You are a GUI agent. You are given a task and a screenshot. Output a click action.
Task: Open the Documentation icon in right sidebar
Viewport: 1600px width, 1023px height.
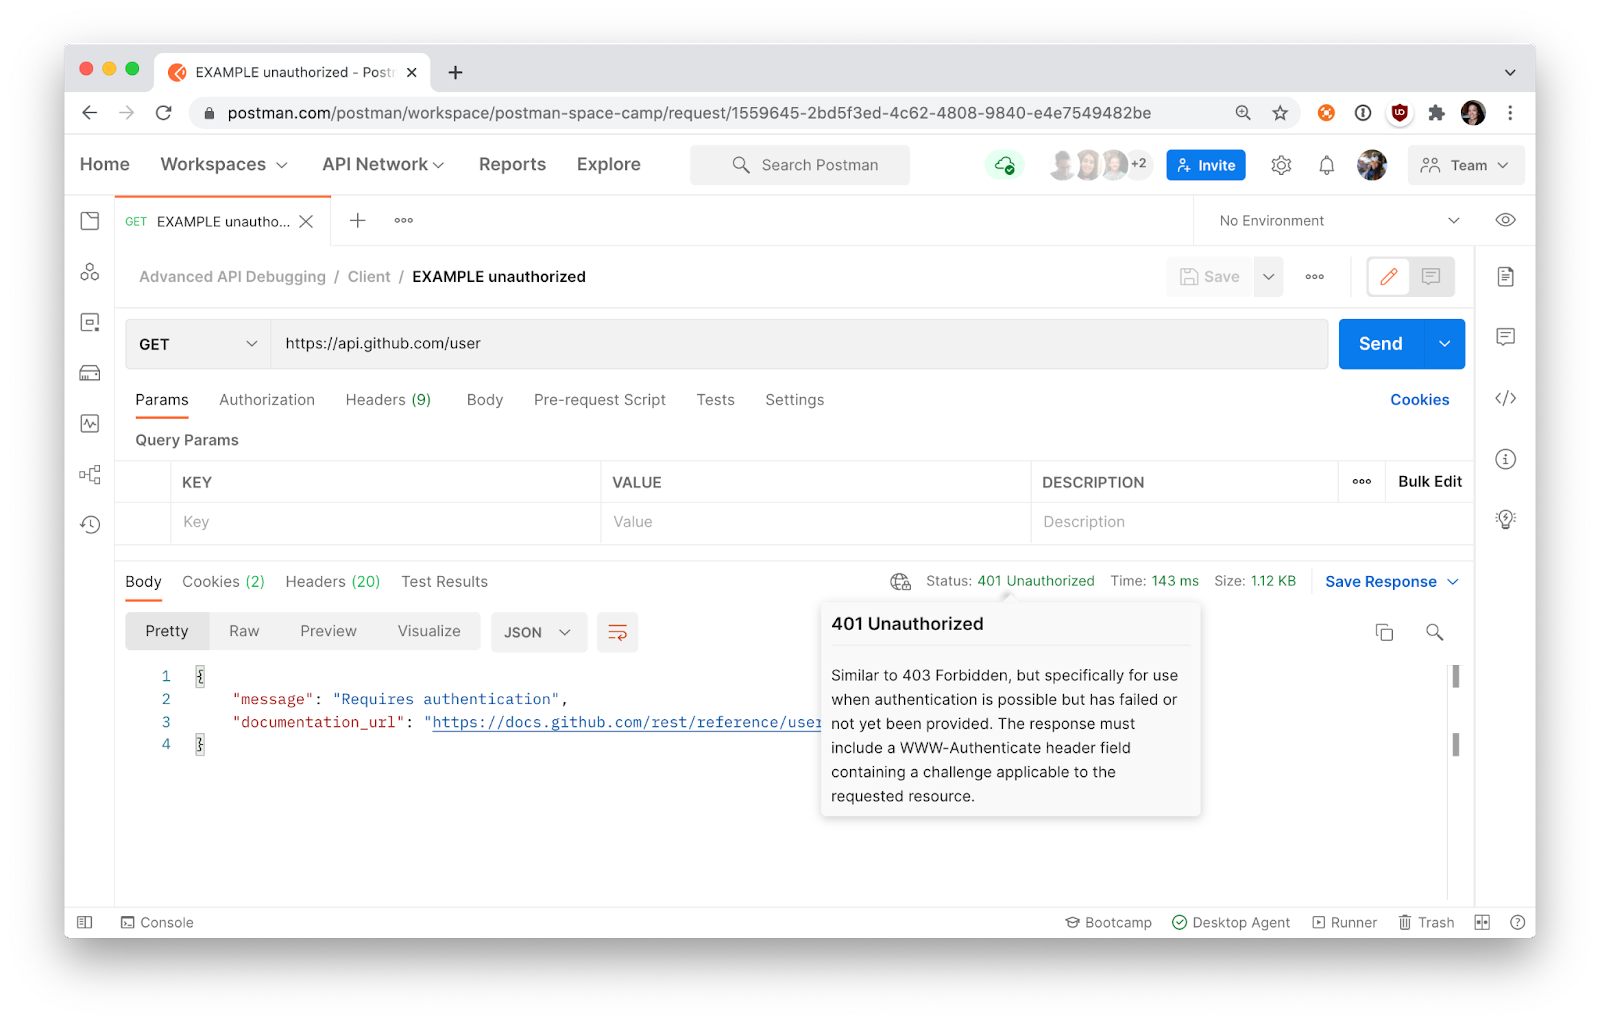(x=1505, y=277)
